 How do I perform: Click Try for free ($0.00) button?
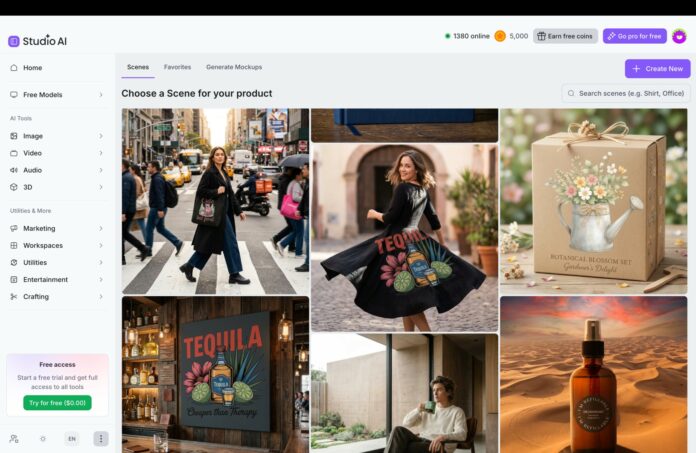pos(57,403)
